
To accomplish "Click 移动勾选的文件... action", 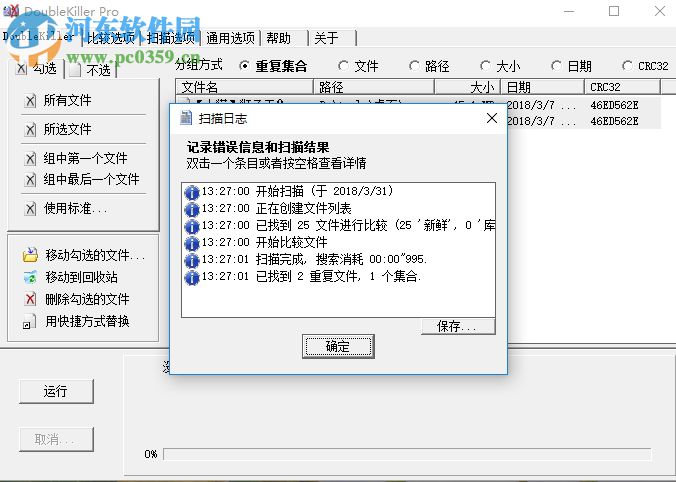I will coord(95,255).
